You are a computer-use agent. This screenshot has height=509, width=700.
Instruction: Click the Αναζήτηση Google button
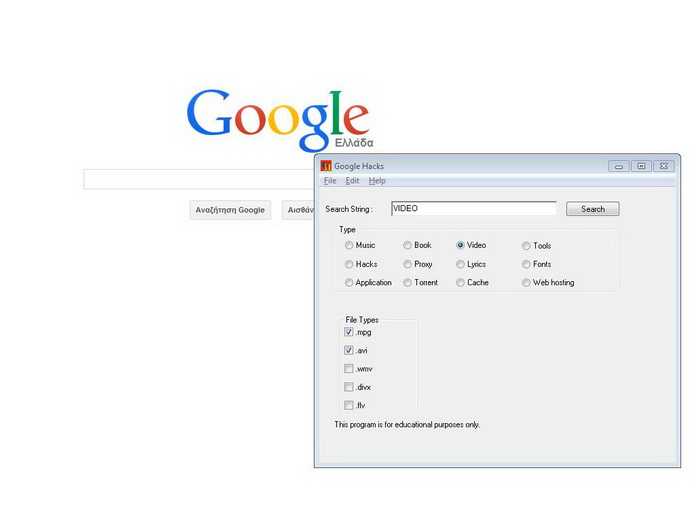click(230, 210)
